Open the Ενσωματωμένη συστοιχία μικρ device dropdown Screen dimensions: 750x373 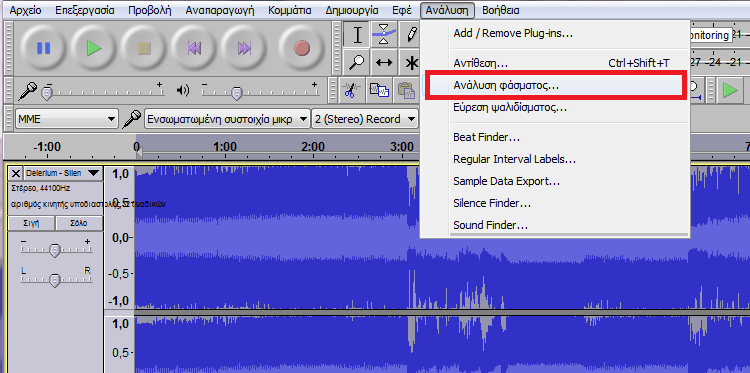[x=227, y=119]
